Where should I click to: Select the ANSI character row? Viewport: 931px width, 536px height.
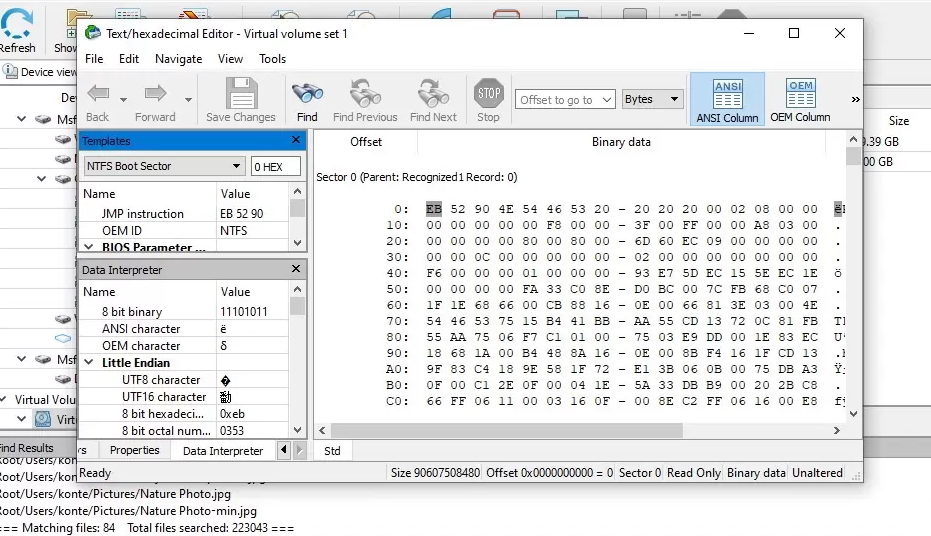click(x=184, y=329)
